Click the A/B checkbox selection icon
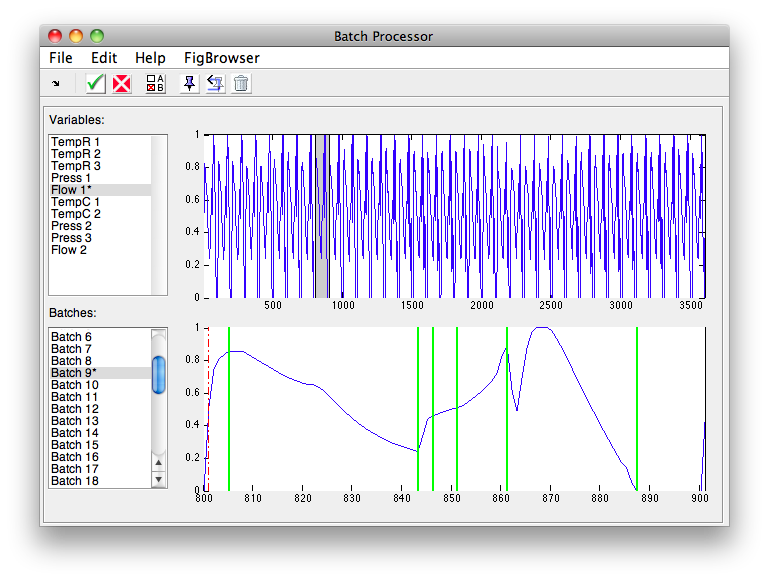This screenshot has height=581, width=769. pyautogui.click(x=155, y=84)
